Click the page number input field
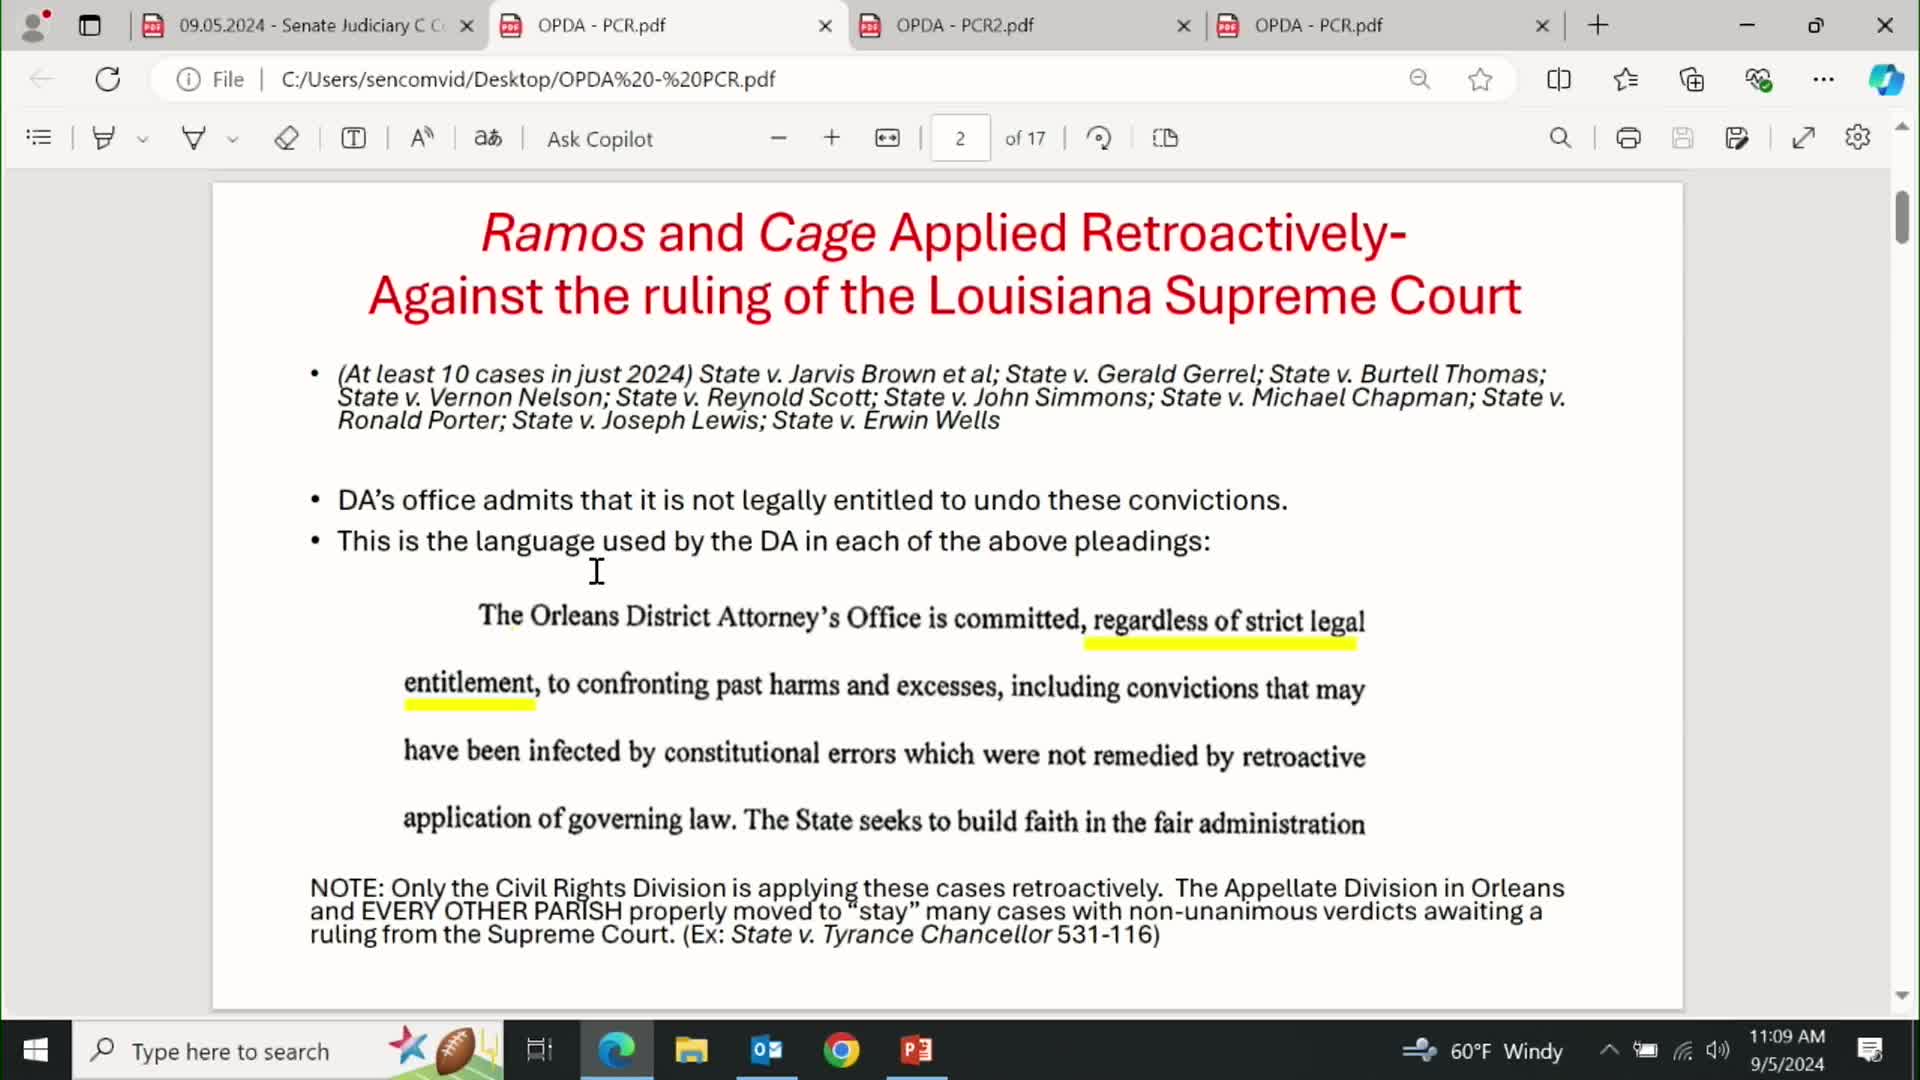Screen dimensions: 1920x1080 [x=959, y=138]
